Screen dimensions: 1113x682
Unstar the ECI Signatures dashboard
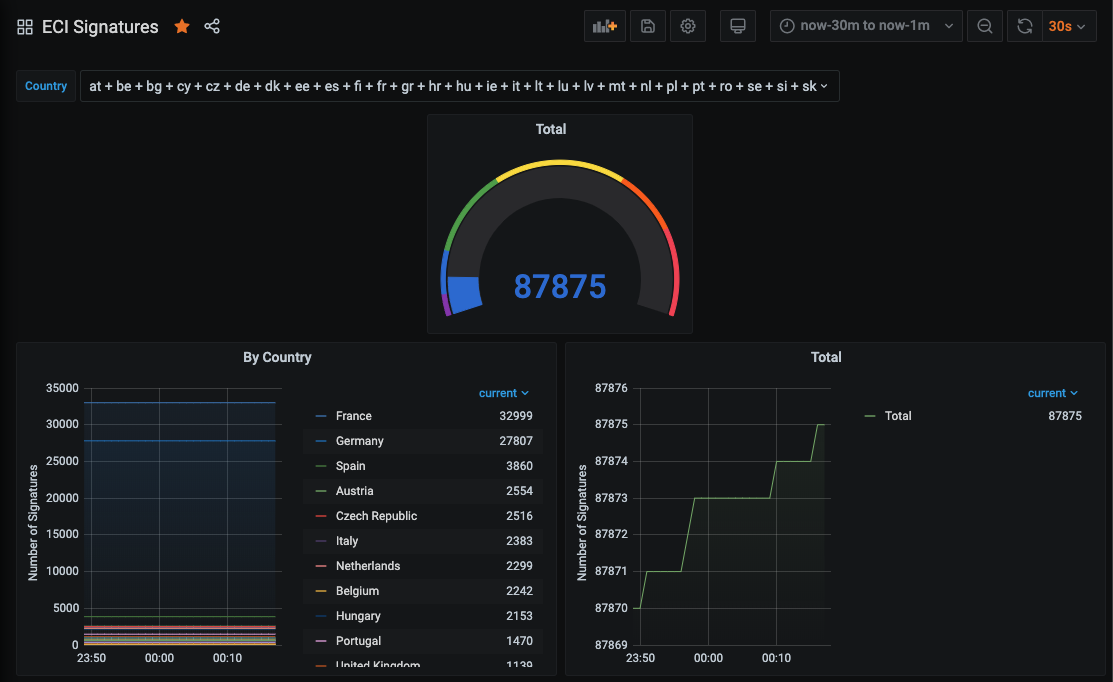coord(181,27)
